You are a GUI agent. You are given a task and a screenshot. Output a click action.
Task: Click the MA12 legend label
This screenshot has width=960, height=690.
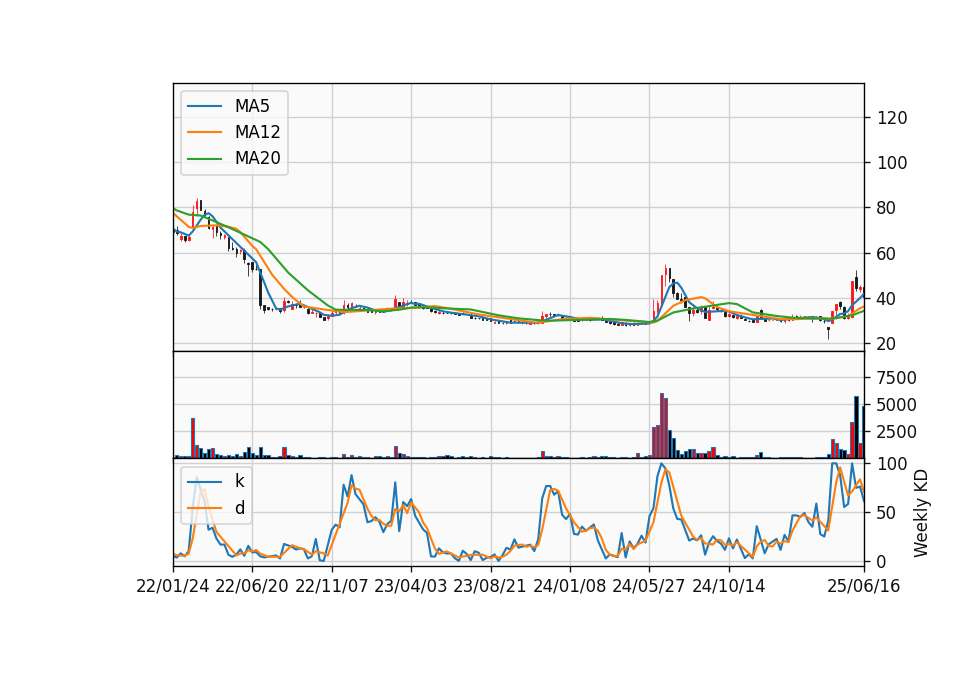tap(257, 132)
